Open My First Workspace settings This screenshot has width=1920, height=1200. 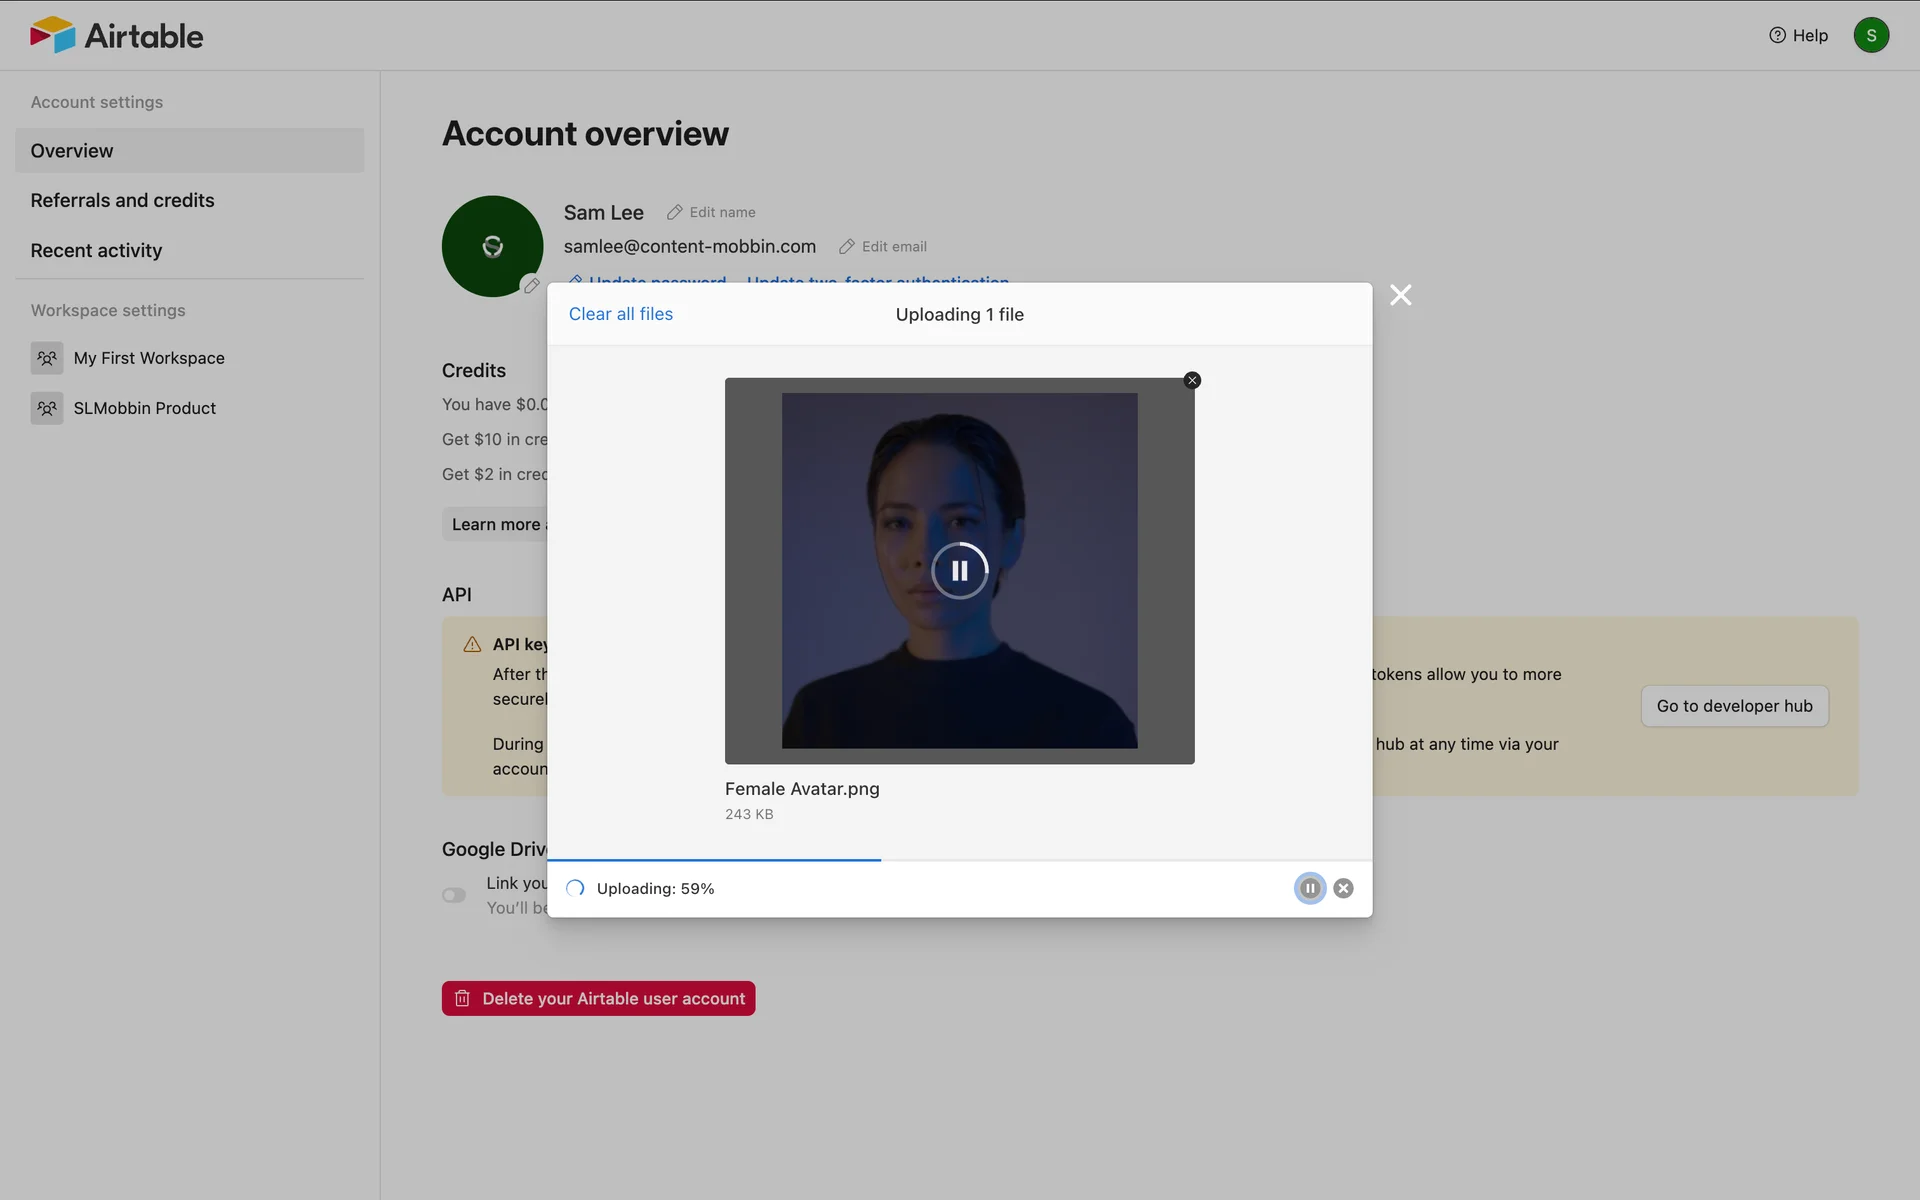point(148,358)
